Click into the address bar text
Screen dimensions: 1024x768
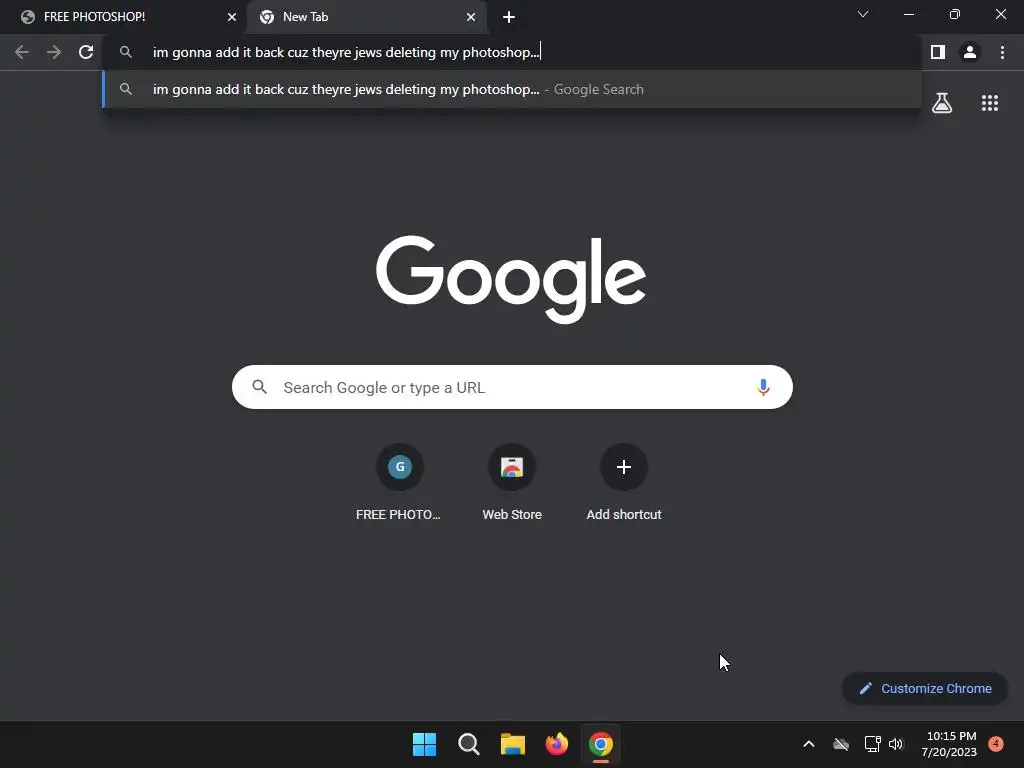point(346,52)
